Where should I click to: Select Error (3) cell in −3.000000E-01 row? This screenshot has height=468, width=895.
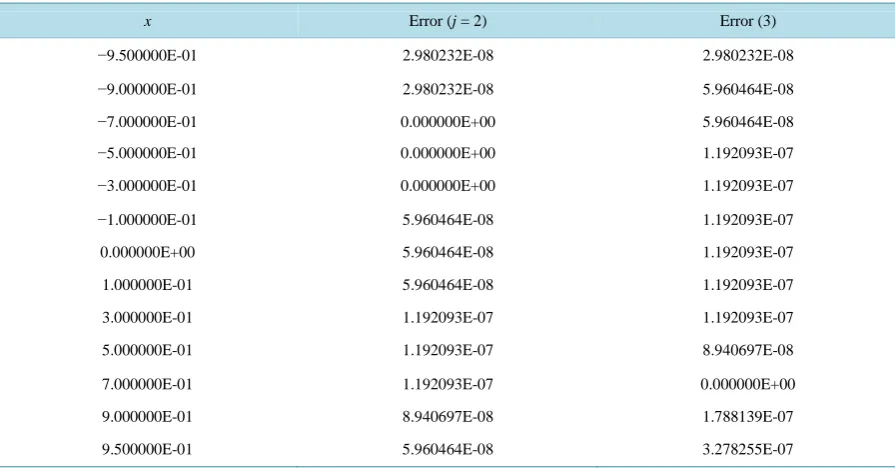point(748,185)
